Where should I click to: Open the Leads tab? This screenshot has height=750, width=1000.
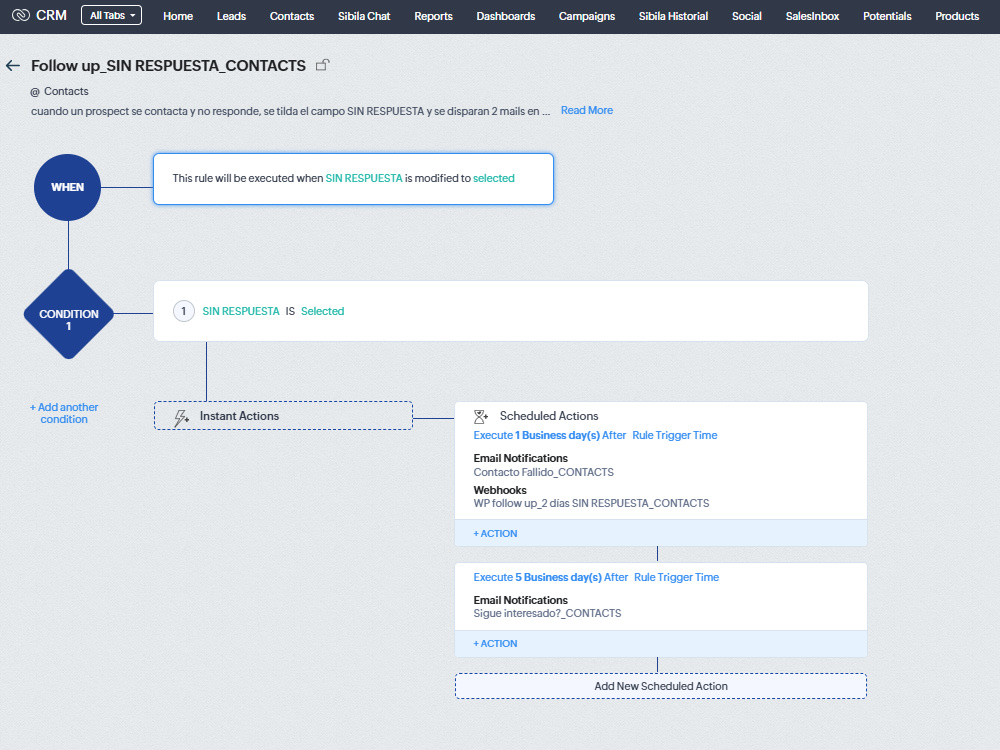point(231,16)
